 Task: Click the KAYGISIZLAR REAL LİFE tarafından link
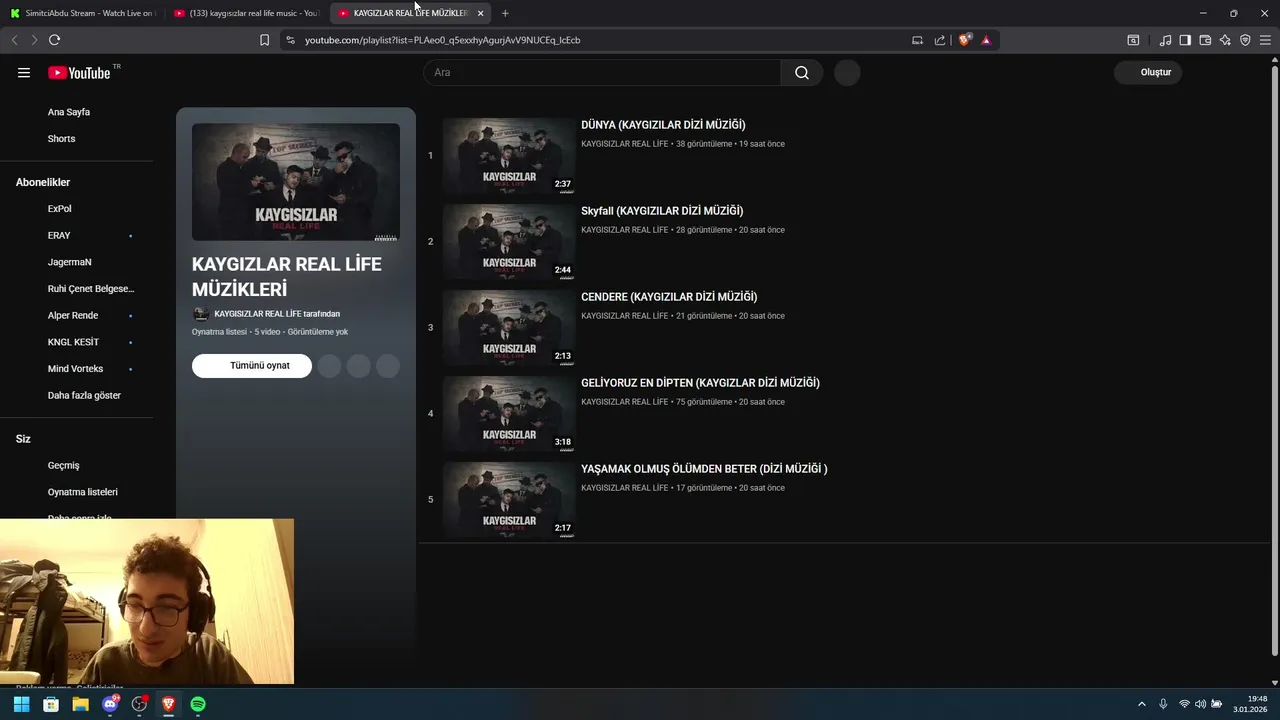(x=277, y=314)
